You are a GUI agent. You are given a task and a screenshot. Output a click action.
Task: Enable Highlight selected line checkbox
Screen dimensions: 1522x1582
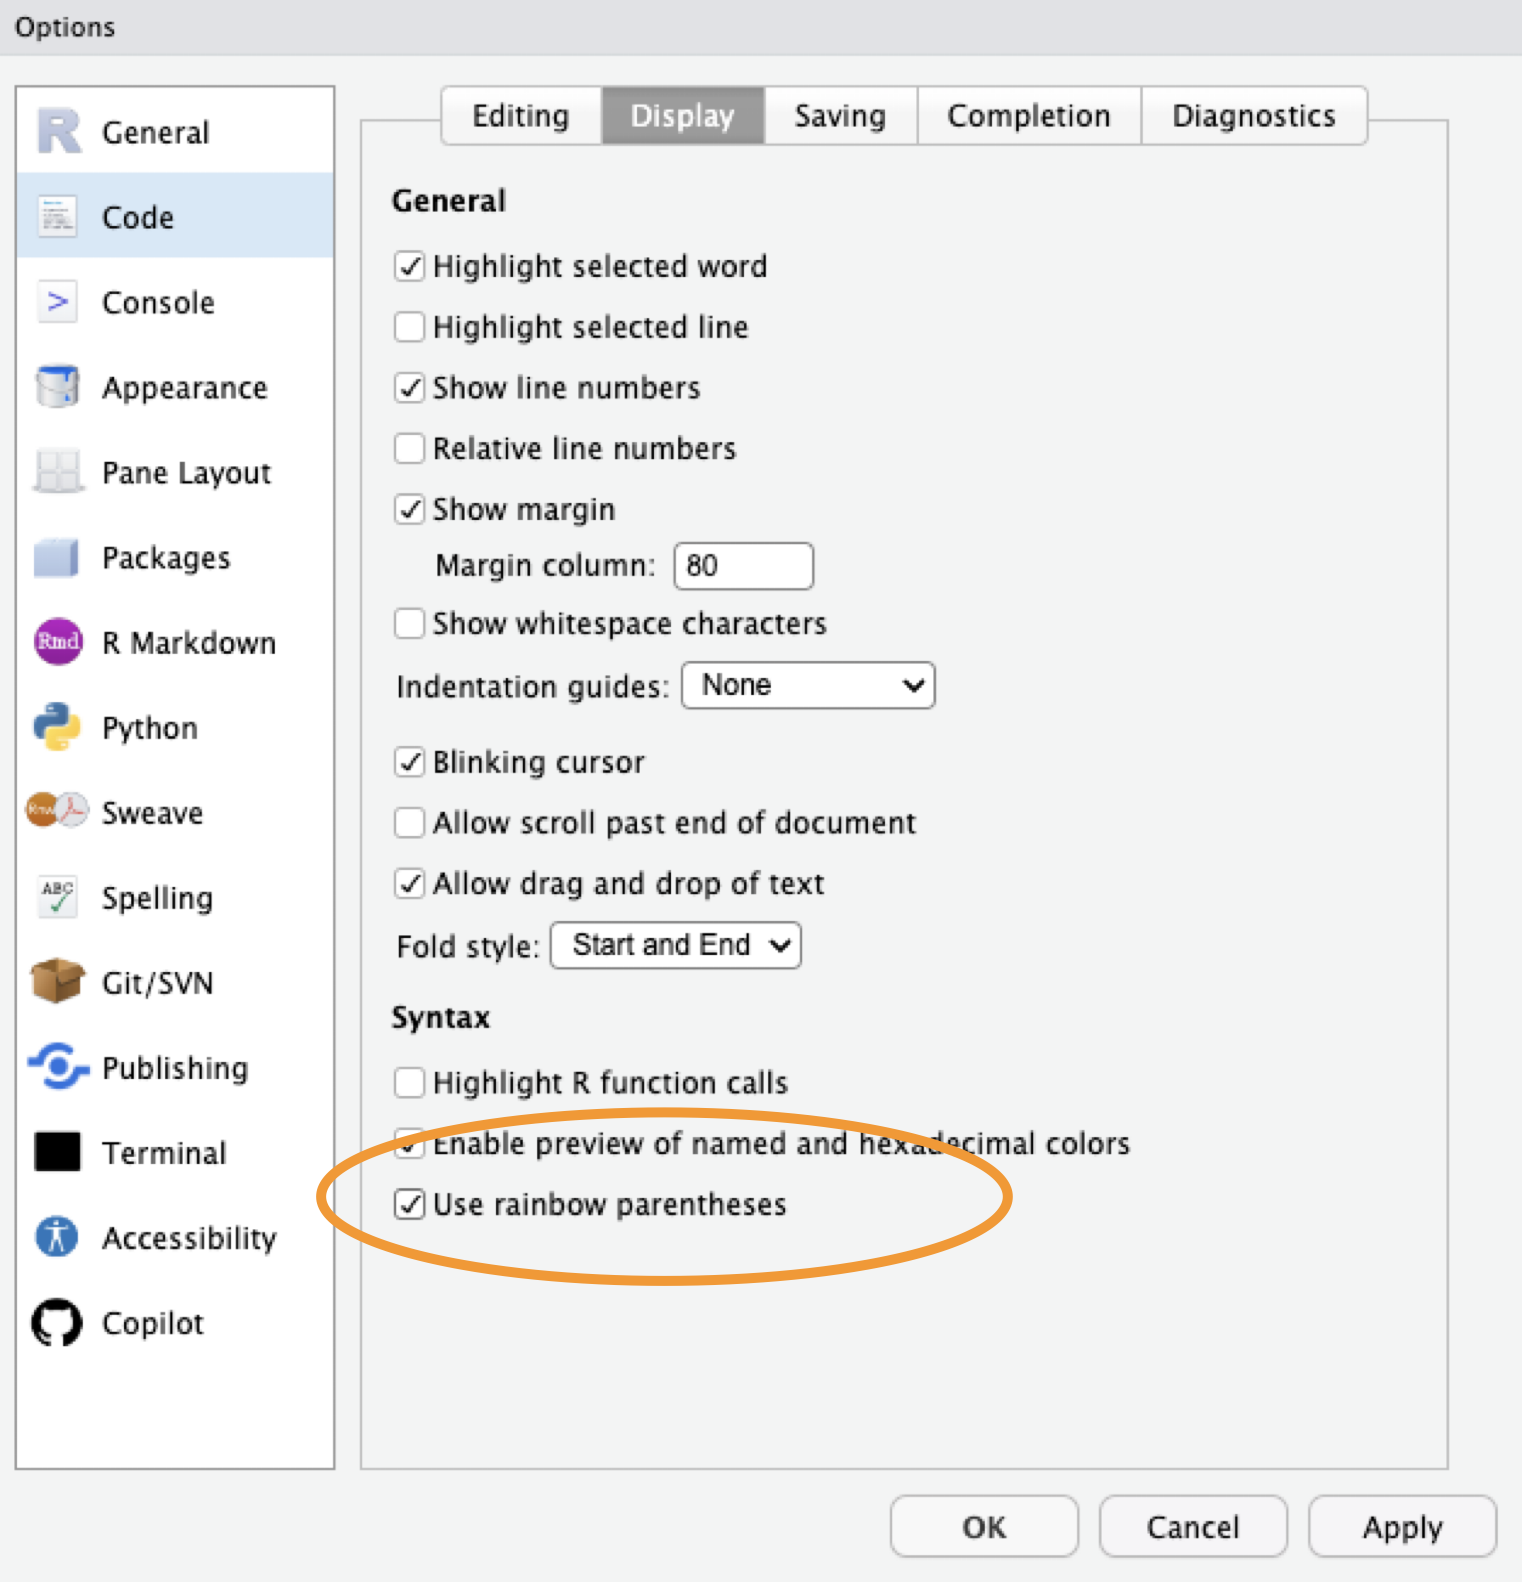click(x=410, y=327)
